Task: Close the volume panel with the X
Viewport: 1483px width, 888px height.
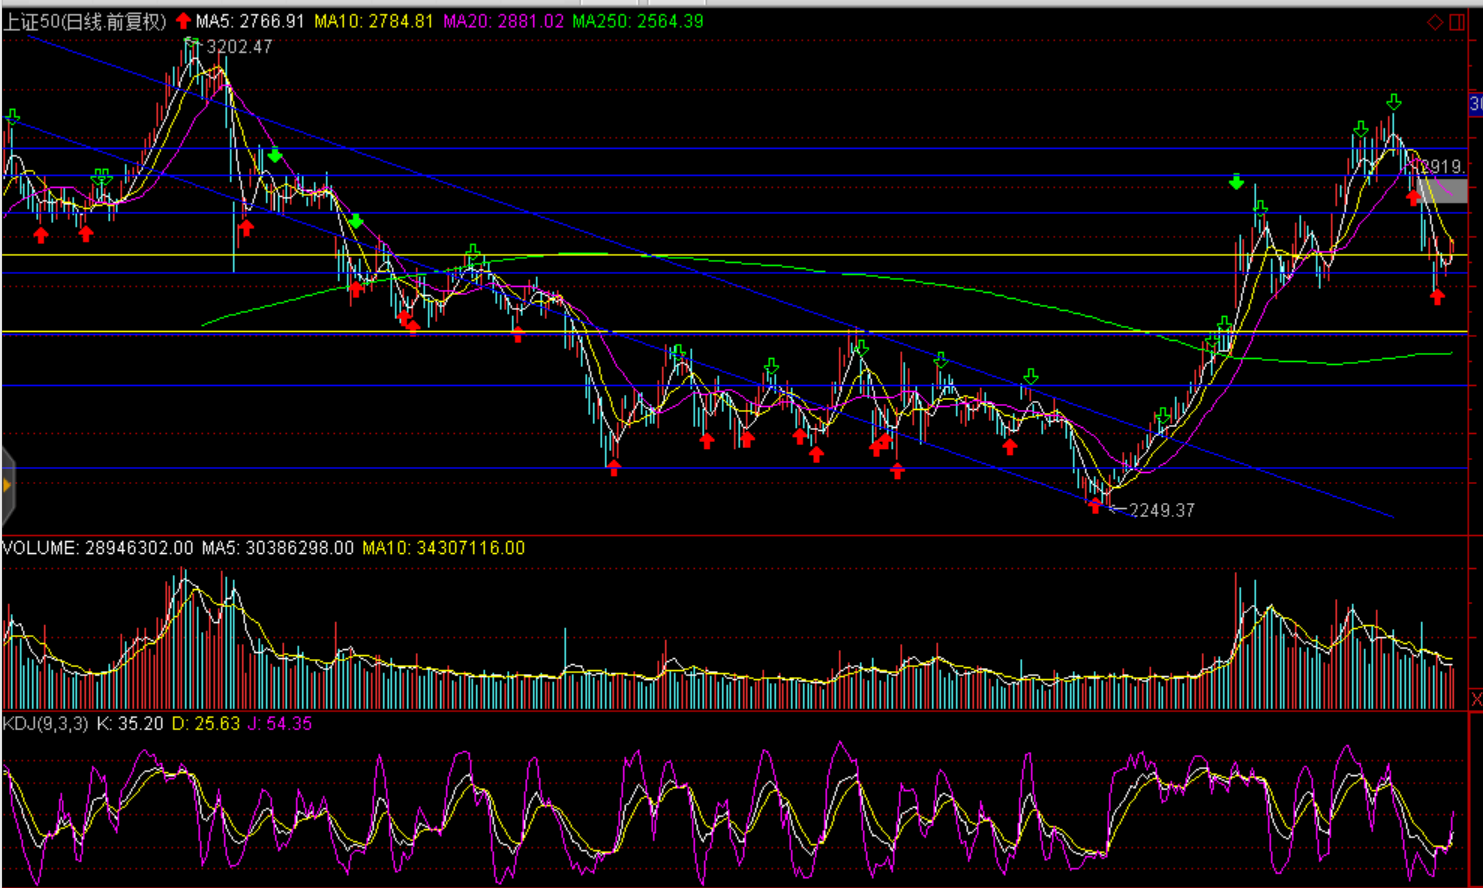Action: tap(1475, 699)
